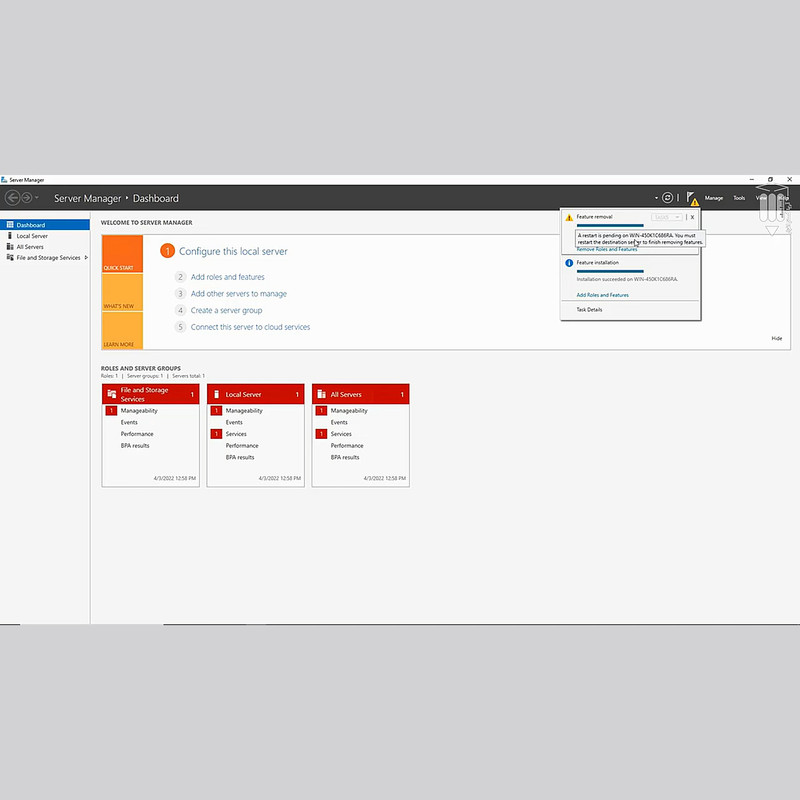This screenshot has width=800, height=800.
Task: Click the Feature removal progress bar
Action: pyautogui.click(x=610, y=226)
